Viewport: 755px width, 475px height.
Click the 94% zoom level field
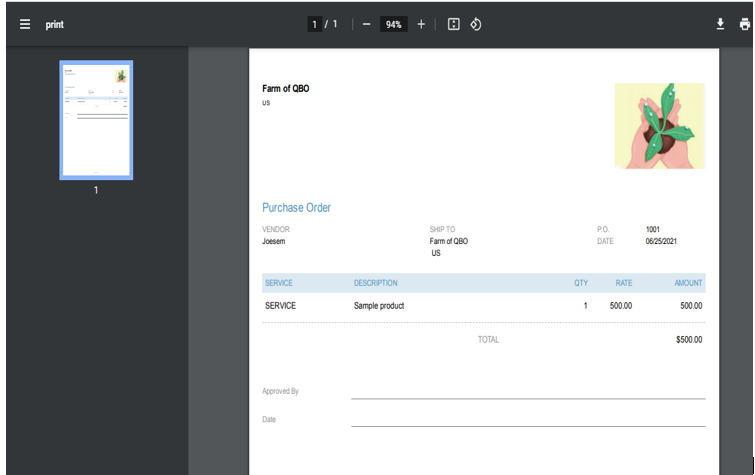(x=393, y=24)
